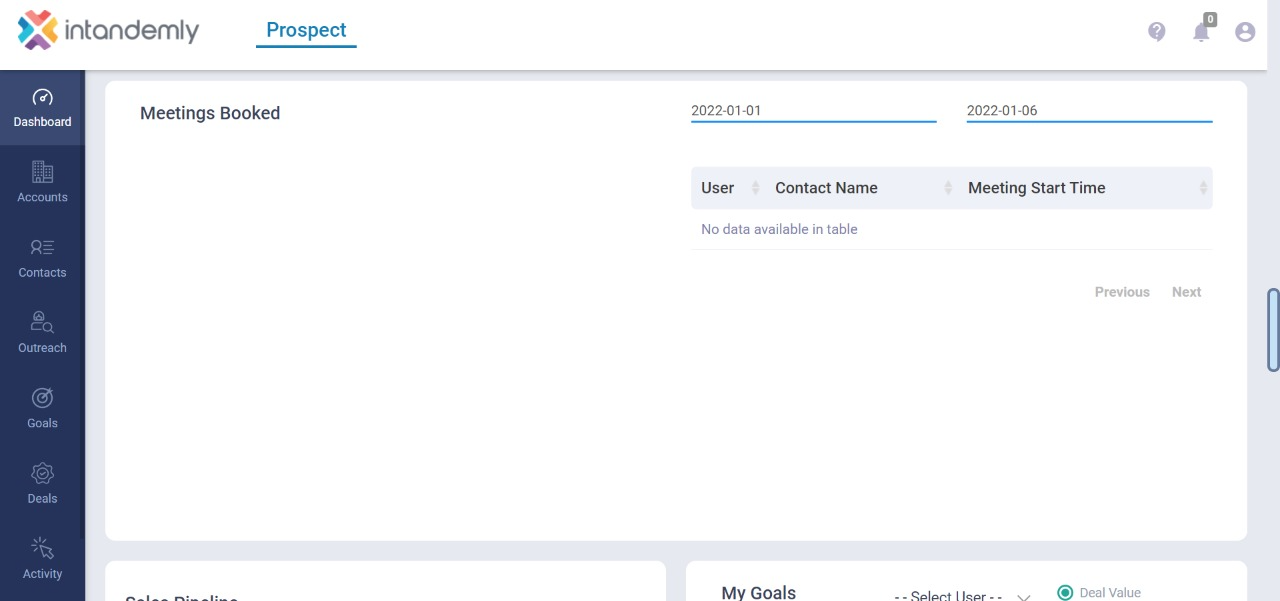Click the notifications bell icon
1280x601 pixels.
[1201, 31]
